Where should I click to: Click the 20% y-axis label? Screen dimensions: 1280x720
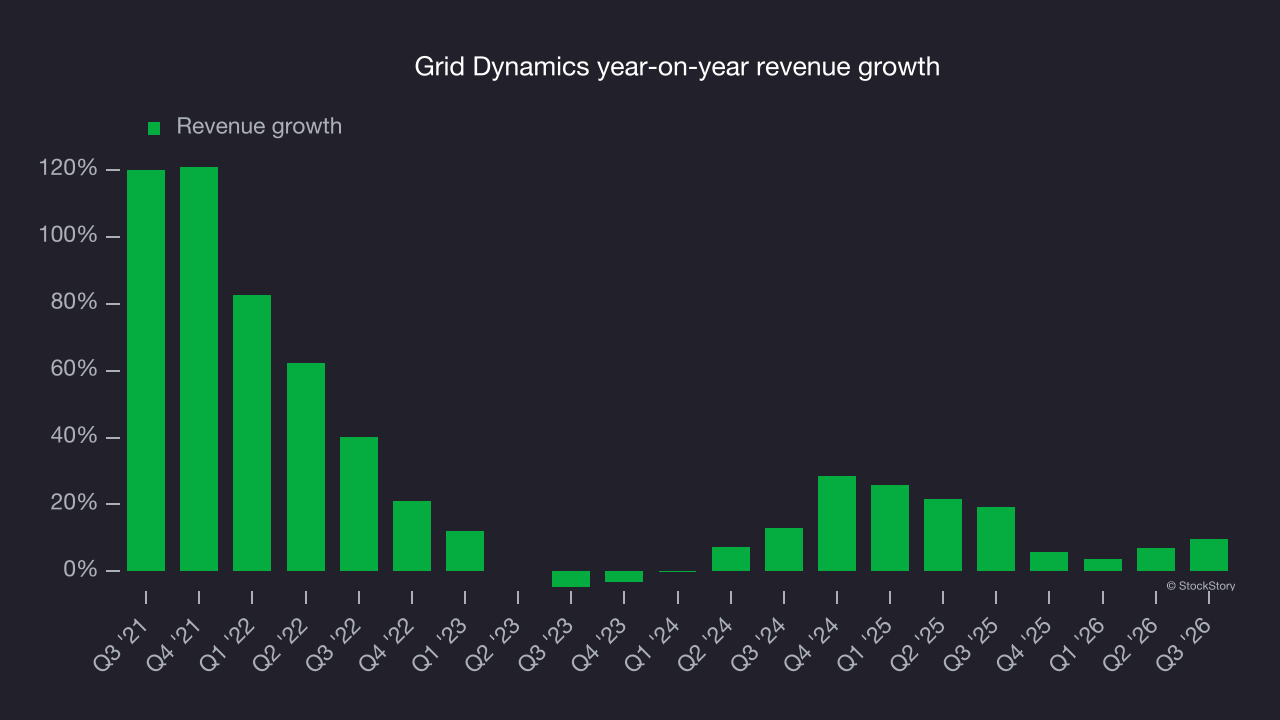tap(74, 504)
